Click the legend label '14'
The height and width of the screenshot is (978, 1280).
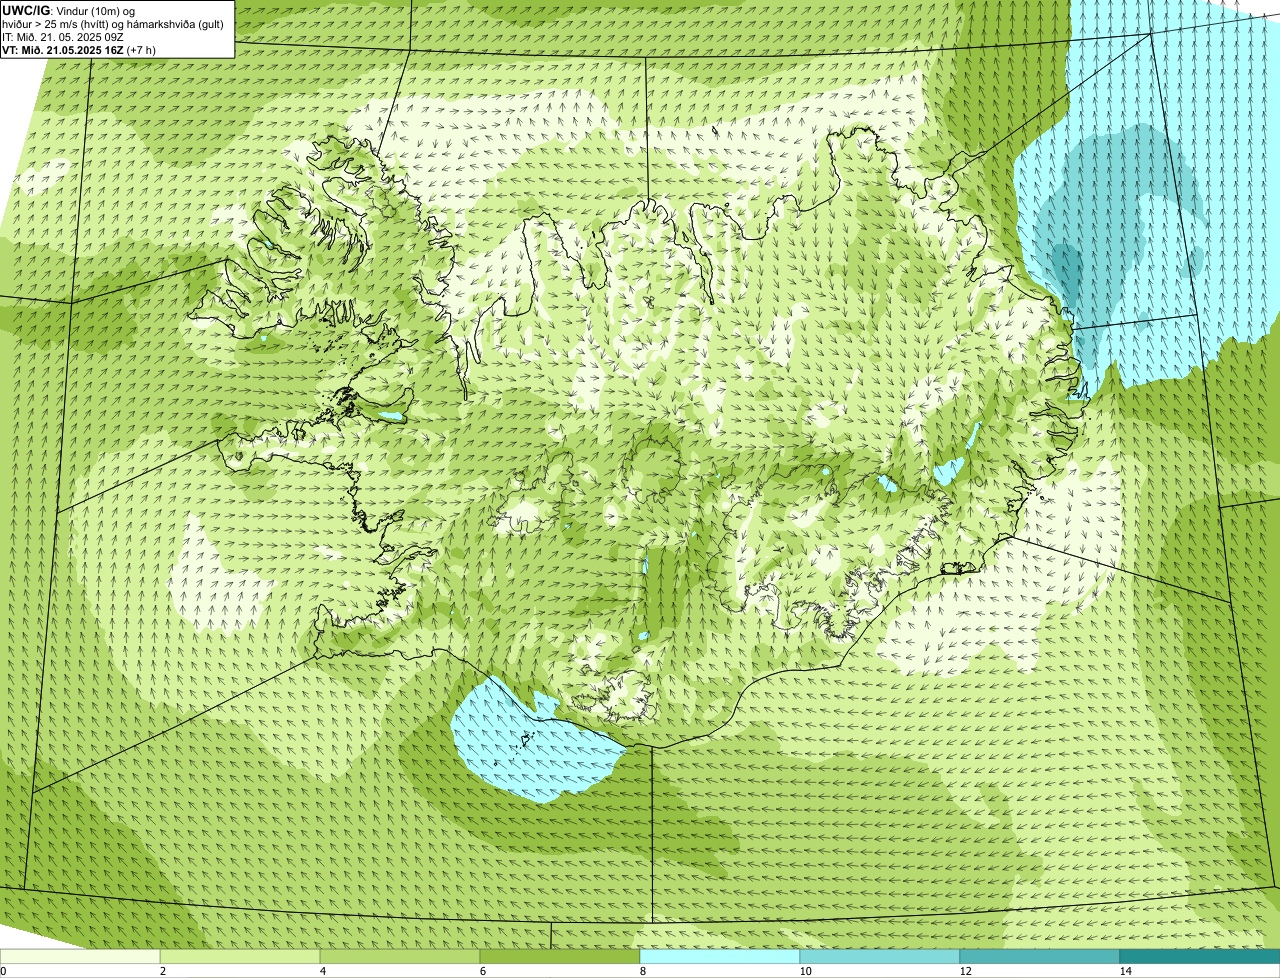pos(1125,971)
